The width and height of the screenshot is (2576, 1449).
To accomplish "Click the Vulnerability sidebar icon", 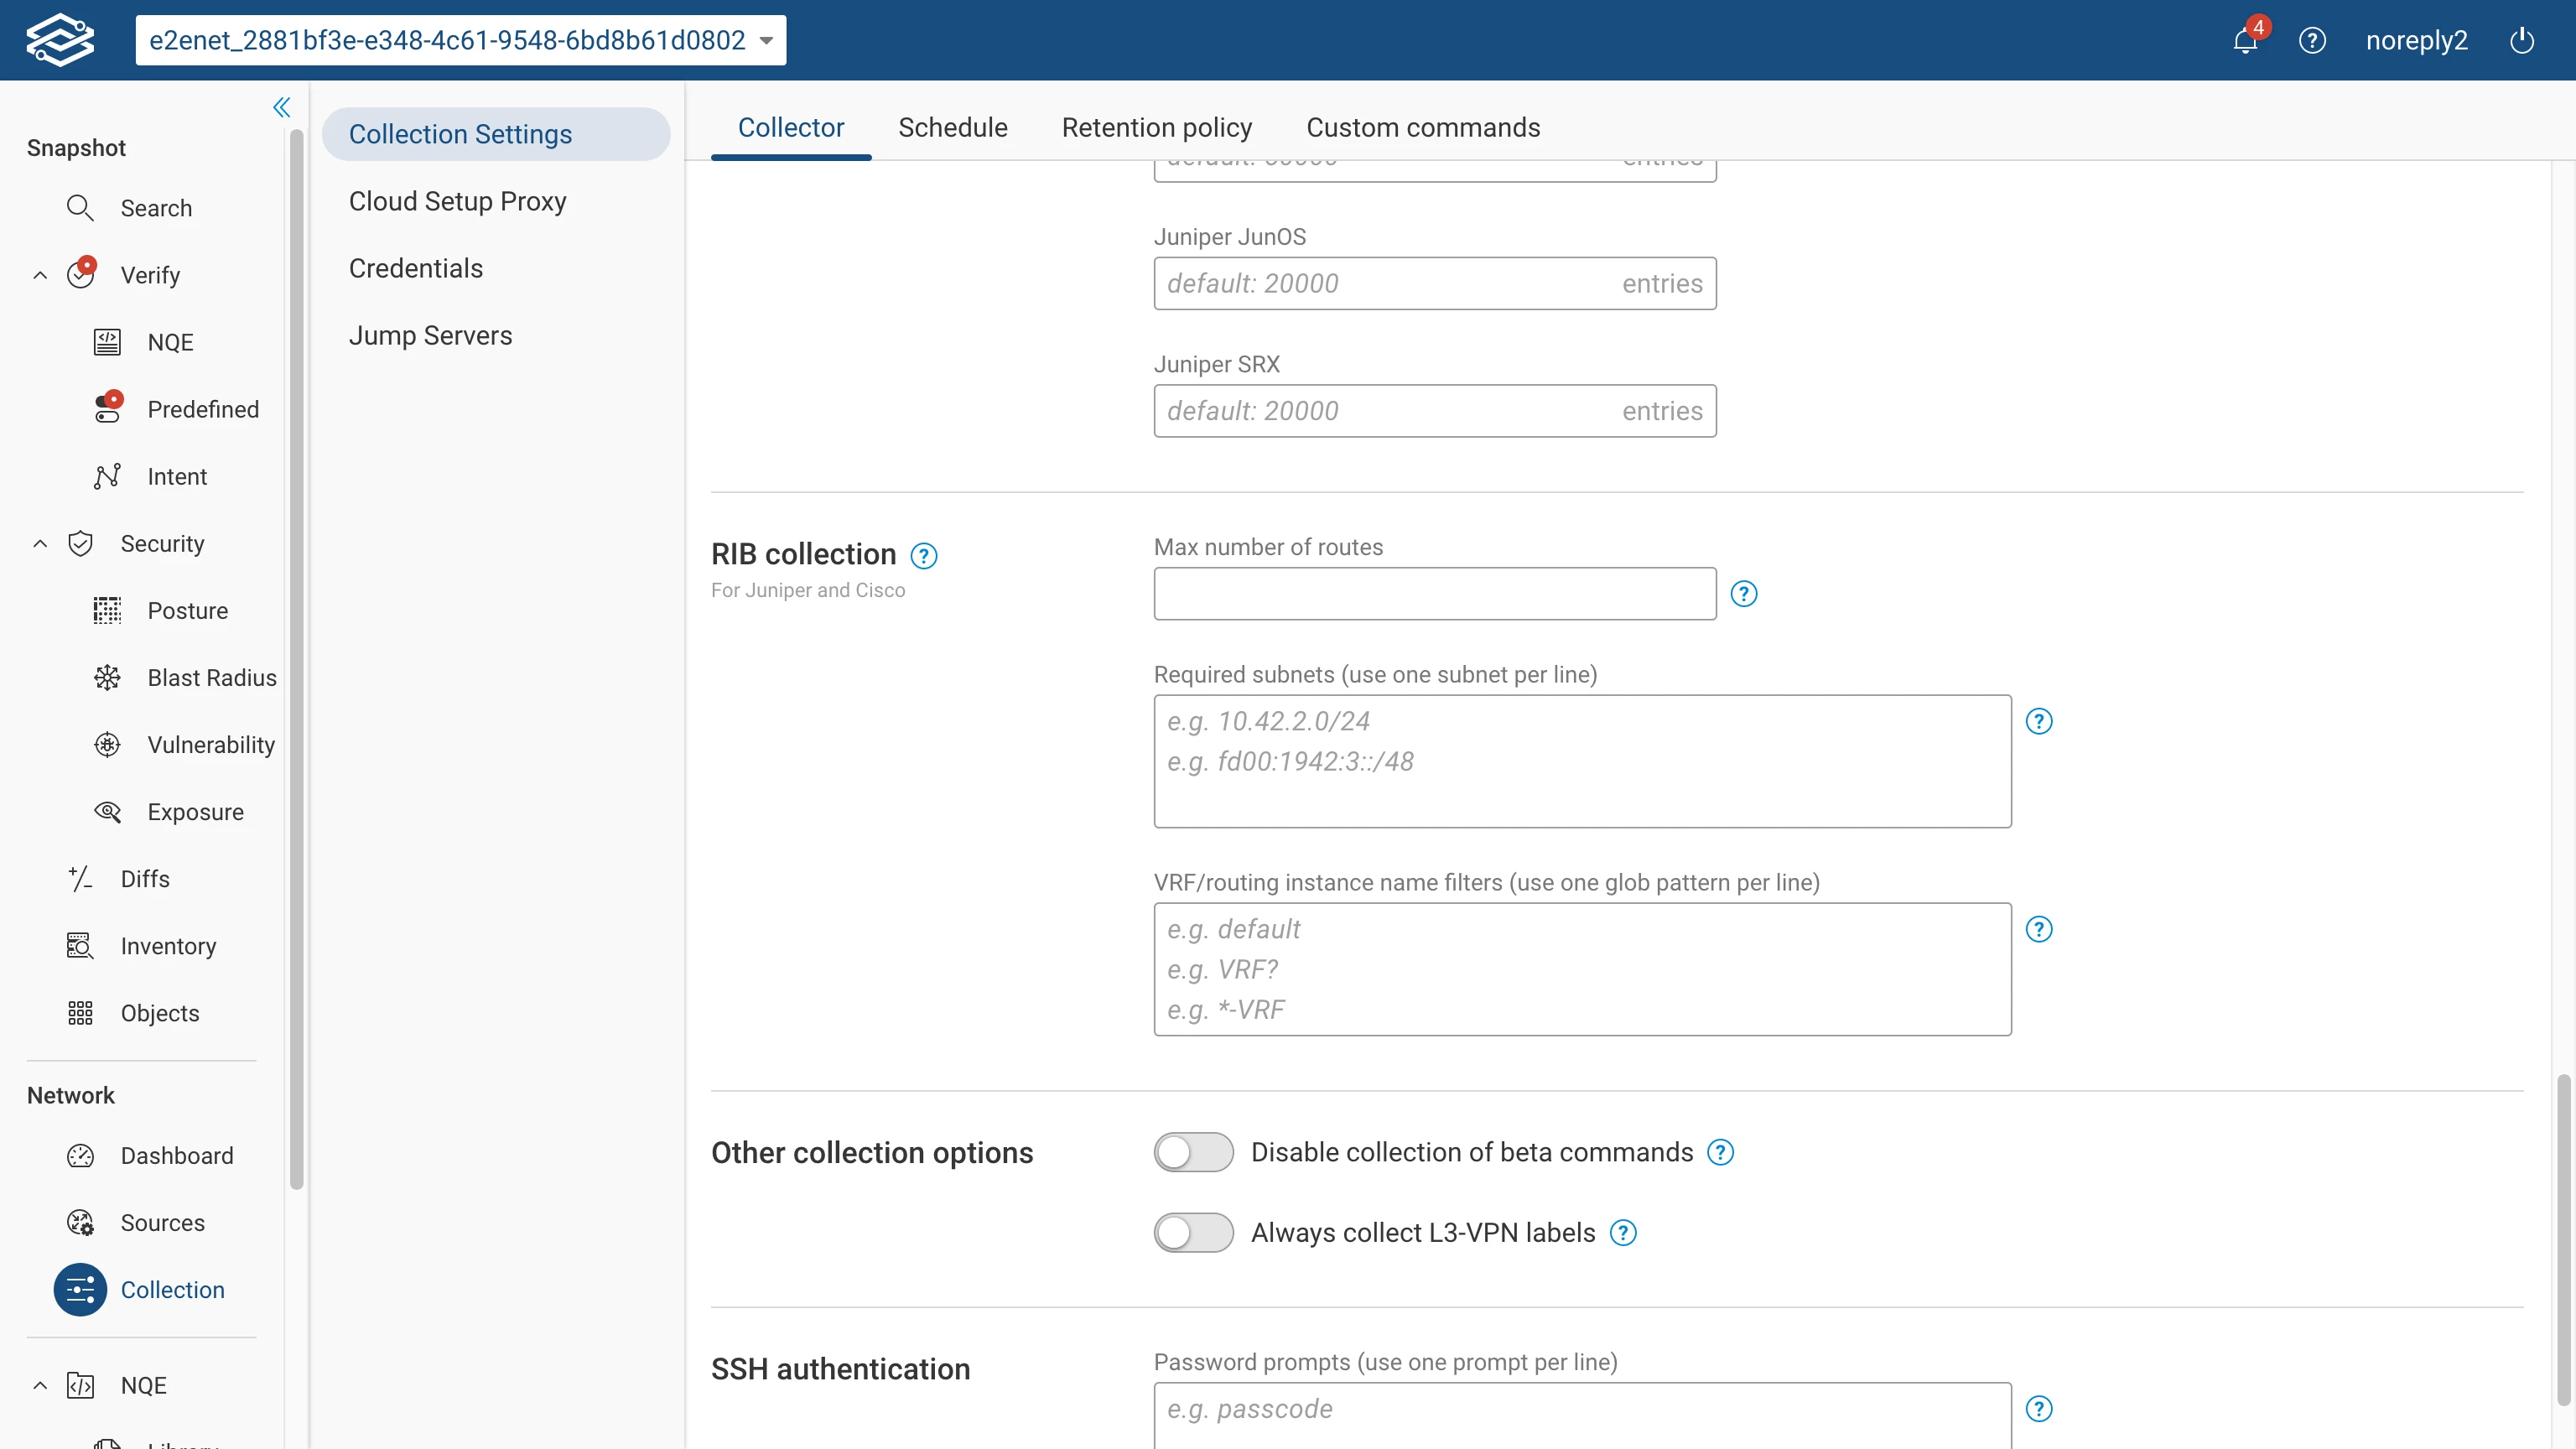I will pos(107,745).
